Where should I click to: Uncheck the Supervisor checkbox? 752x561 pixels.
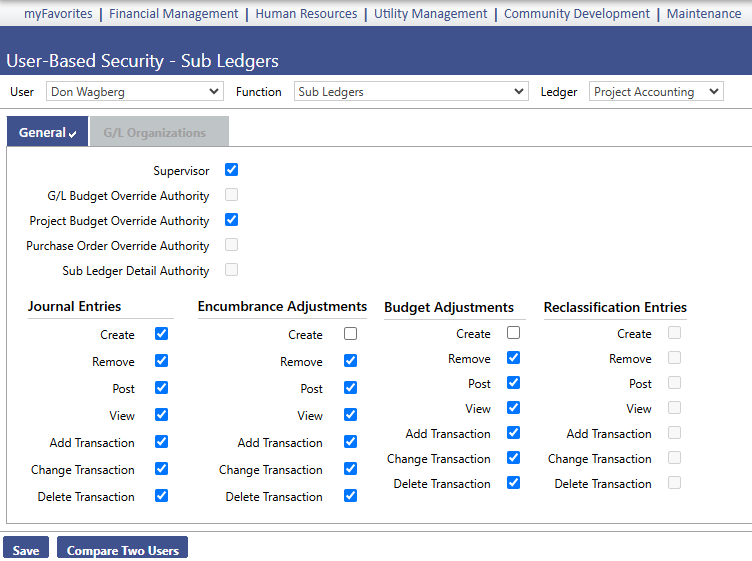(231, 170)
